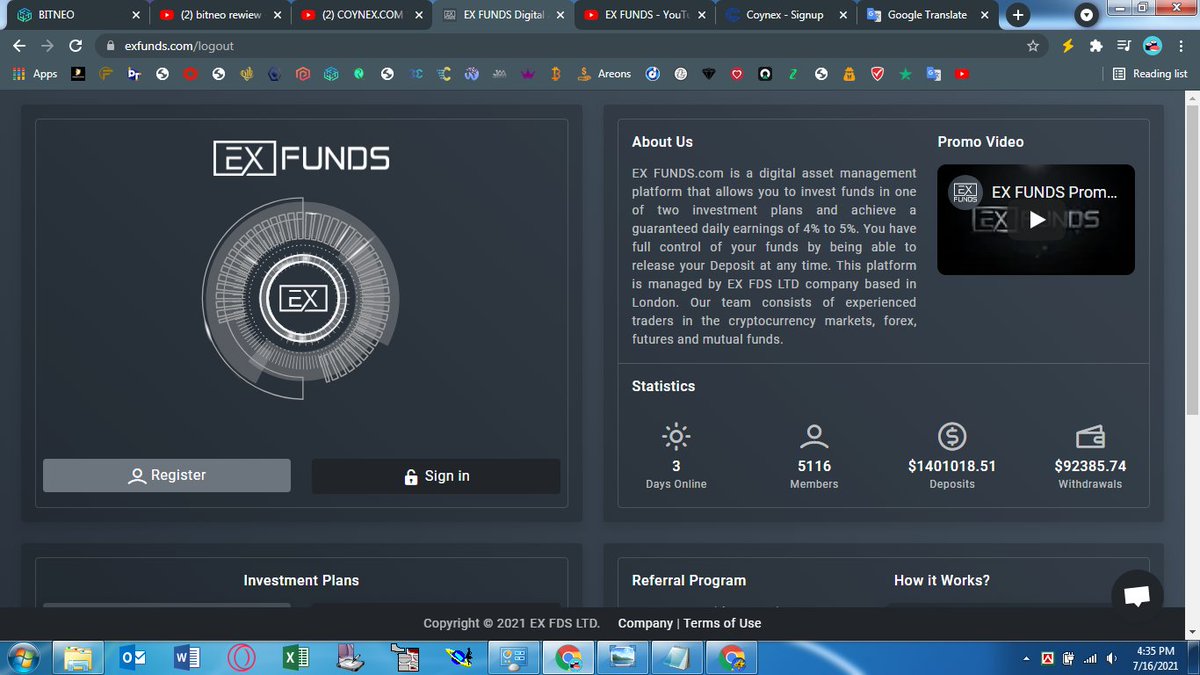1200x675 pixels.
Task: Click the EX FUNDS Prom... video title
Action: 1054,191
